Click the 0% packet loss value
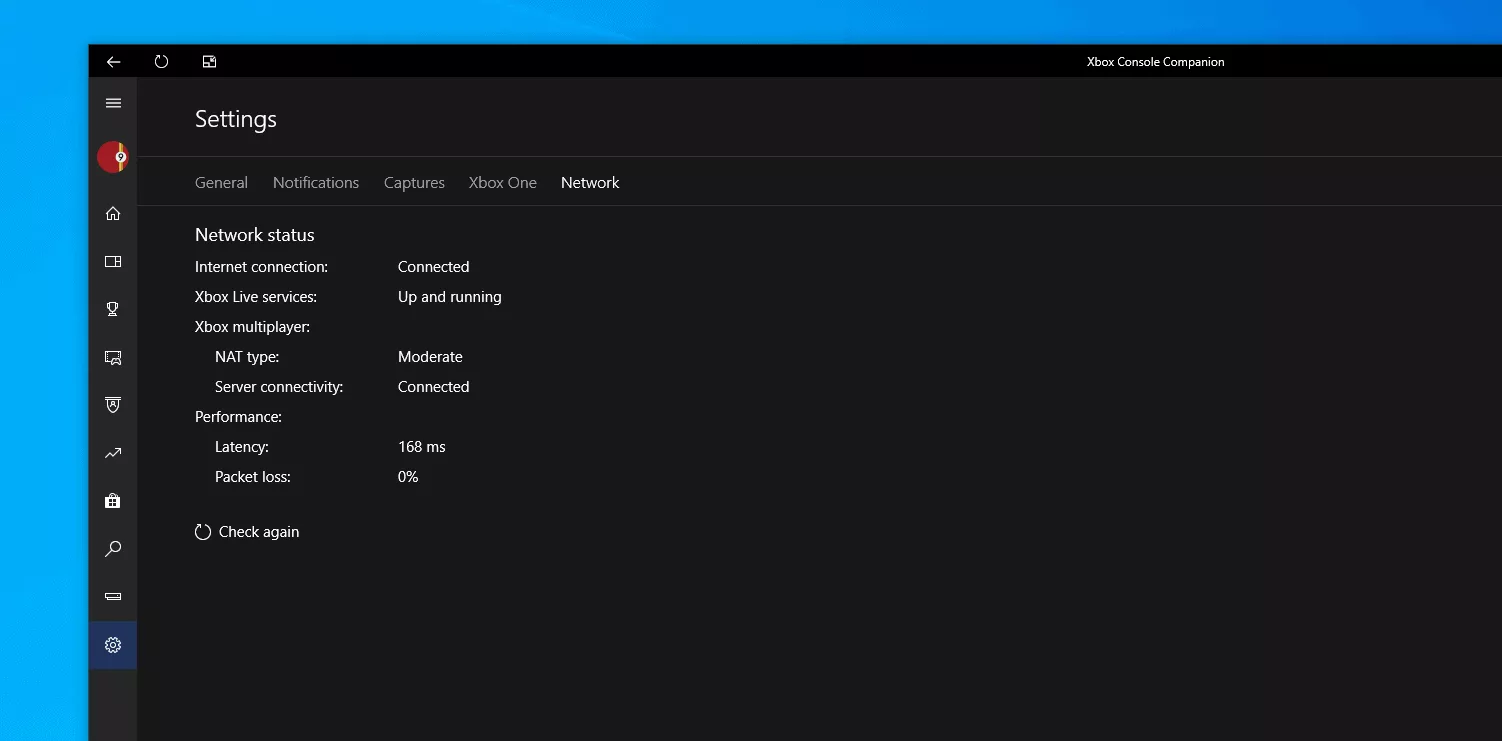 pyautogui.click(x=408, y=477)
